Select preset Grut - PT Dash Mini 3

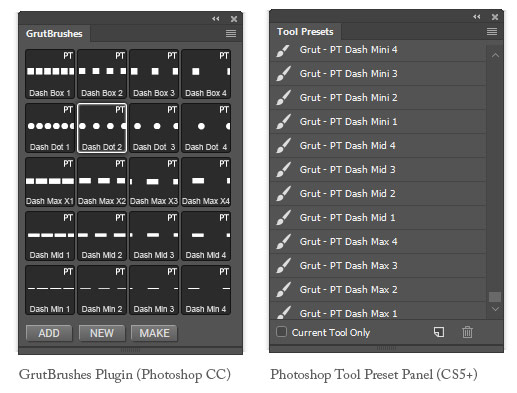(378, 74)
